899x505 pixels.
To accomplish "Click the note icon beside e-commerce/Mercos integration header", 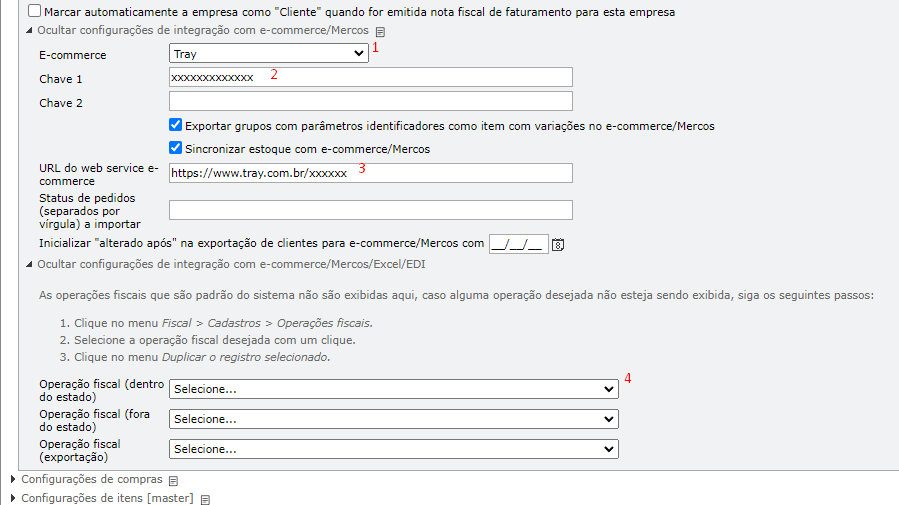I will (380, 31).
